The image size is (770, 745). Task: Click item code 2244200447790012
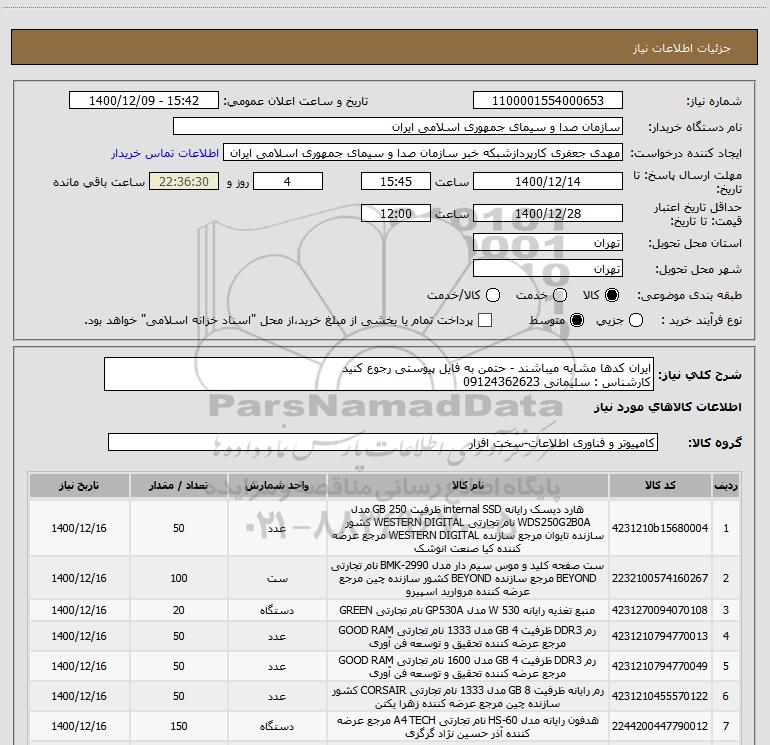[x=660, y=726]
